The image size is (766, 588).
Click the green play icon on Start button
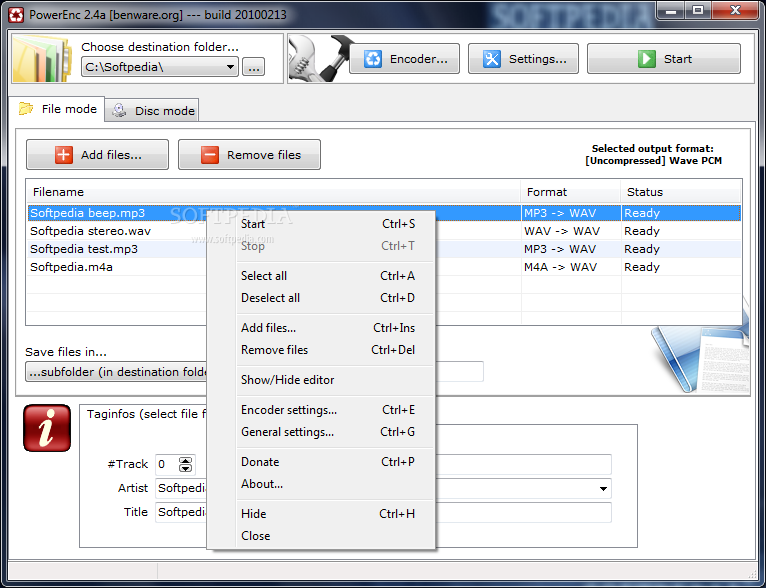pos(646,59)
